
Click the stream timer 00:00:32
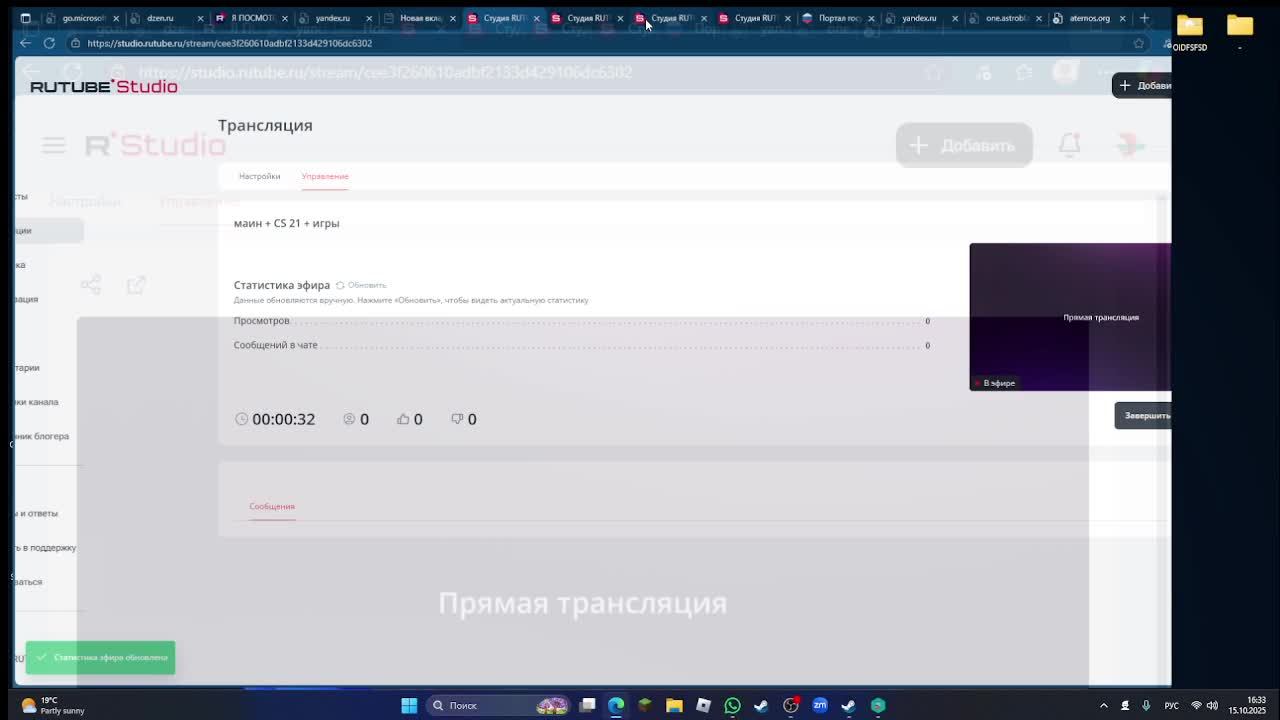coord(283,419)
